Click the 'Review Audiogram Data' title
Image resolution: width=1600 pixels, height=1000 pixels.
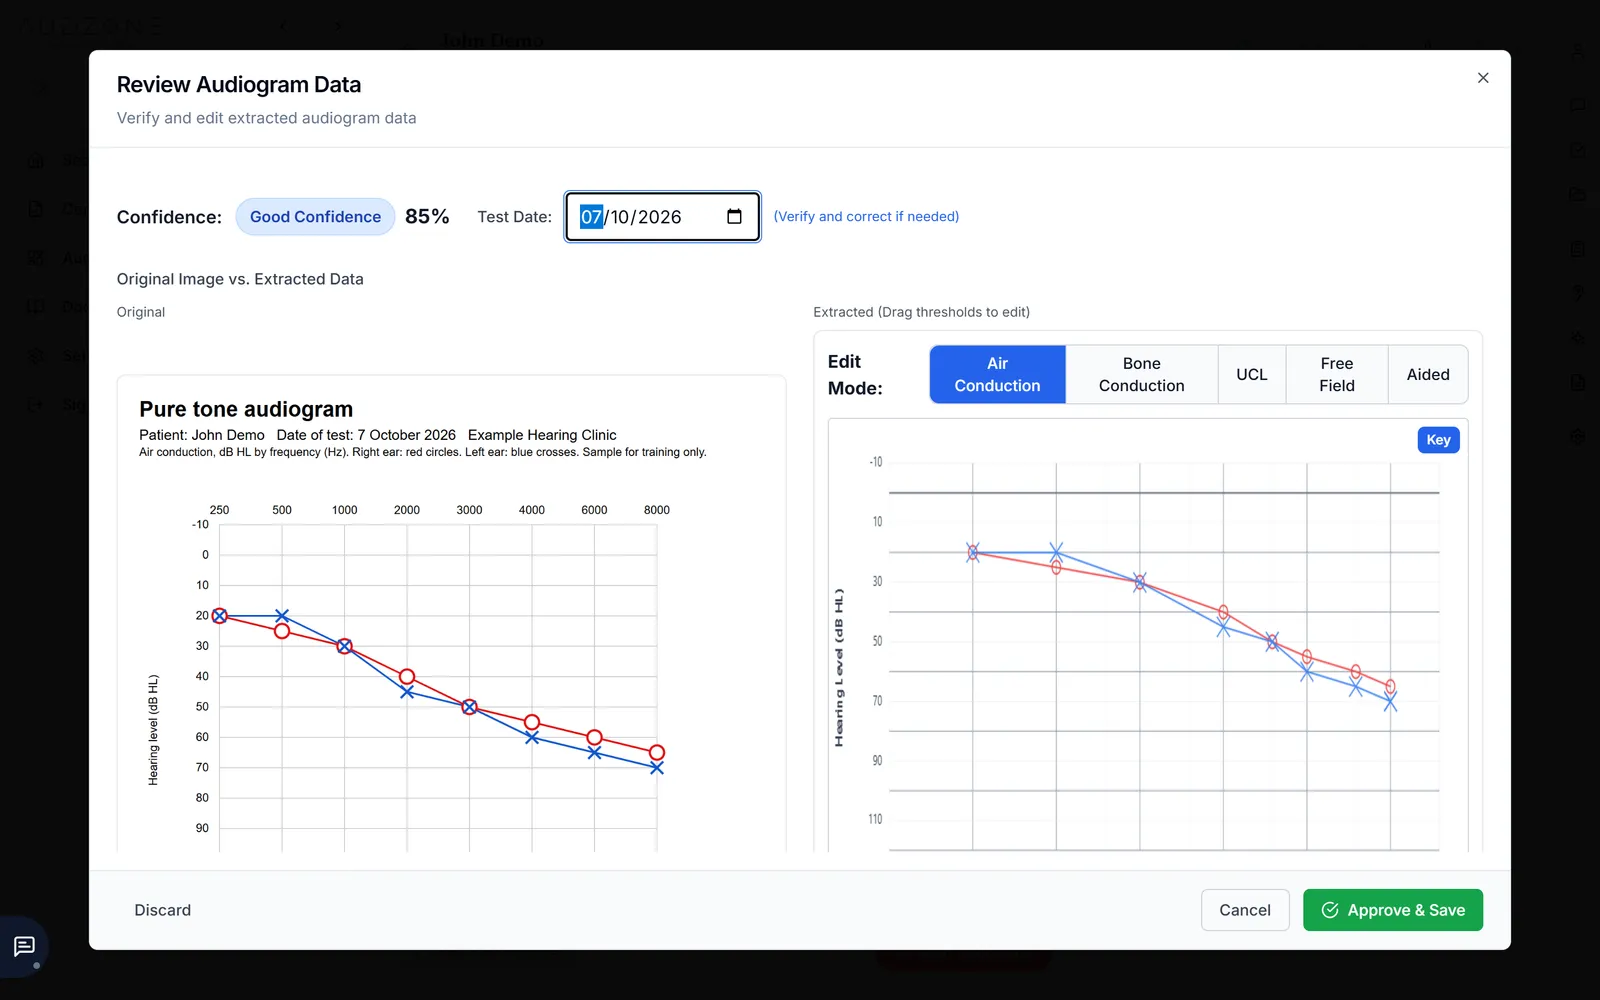pos(239,85)
